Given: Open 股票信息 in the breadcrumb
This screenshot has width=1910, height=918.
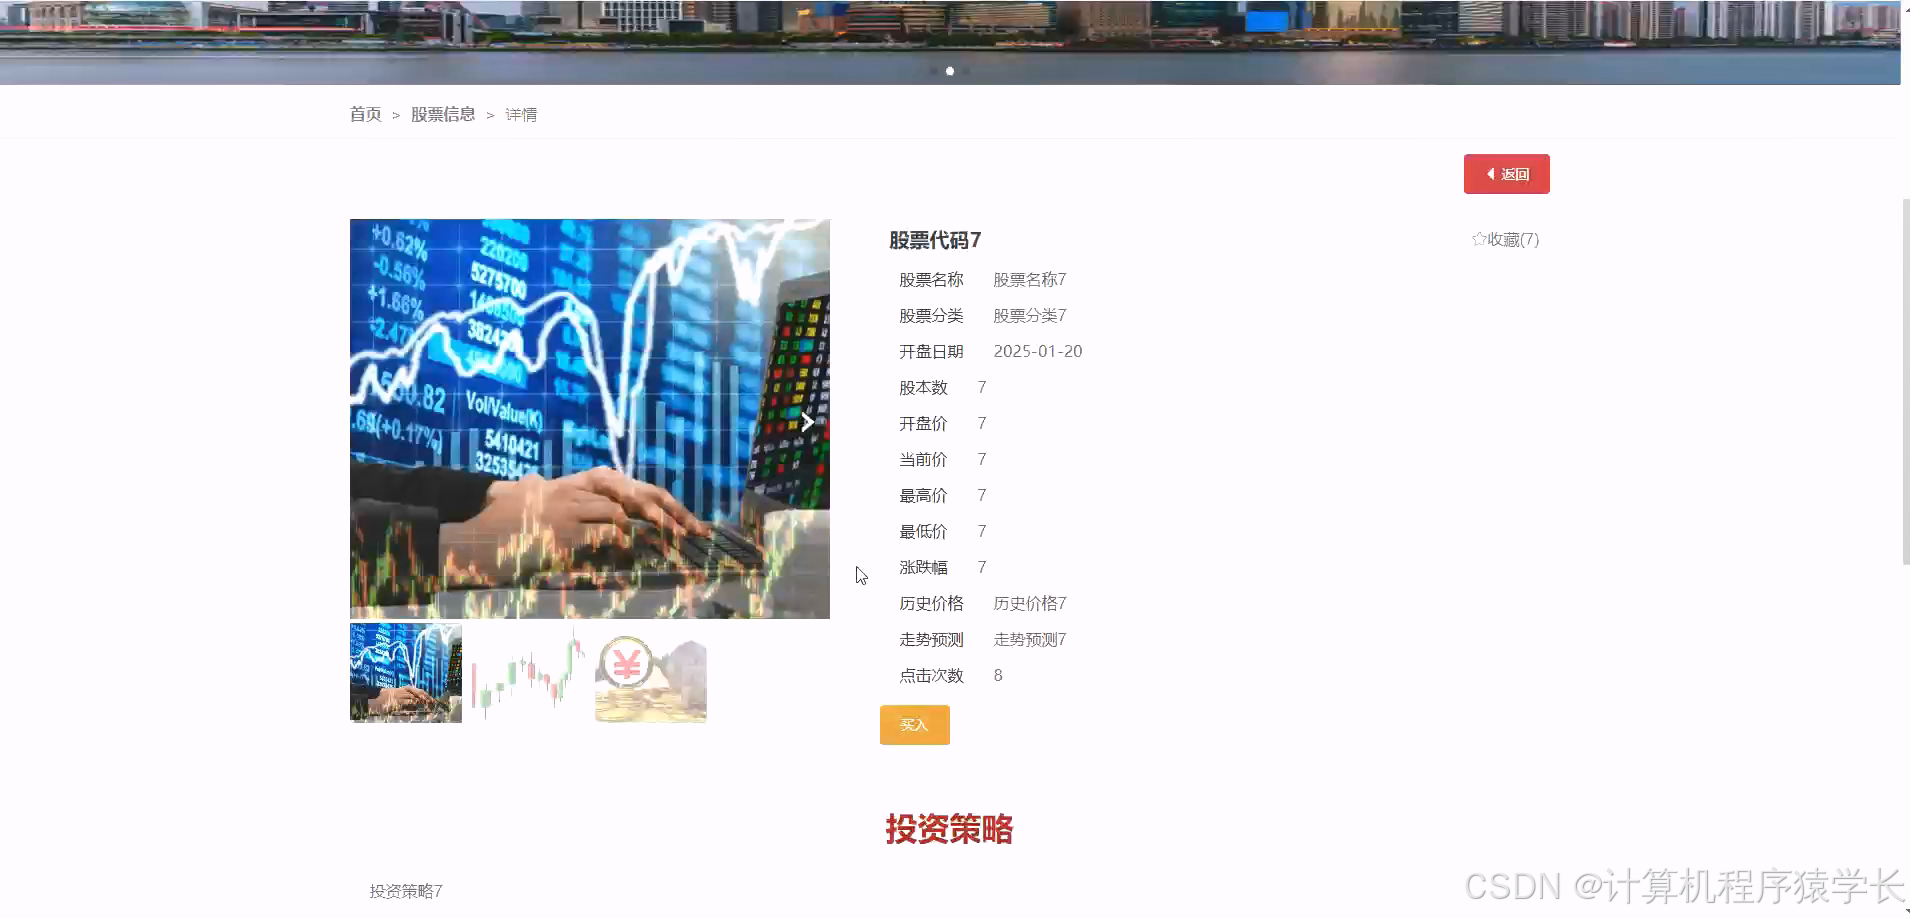Looking at the screenshot, I should 443,114.
